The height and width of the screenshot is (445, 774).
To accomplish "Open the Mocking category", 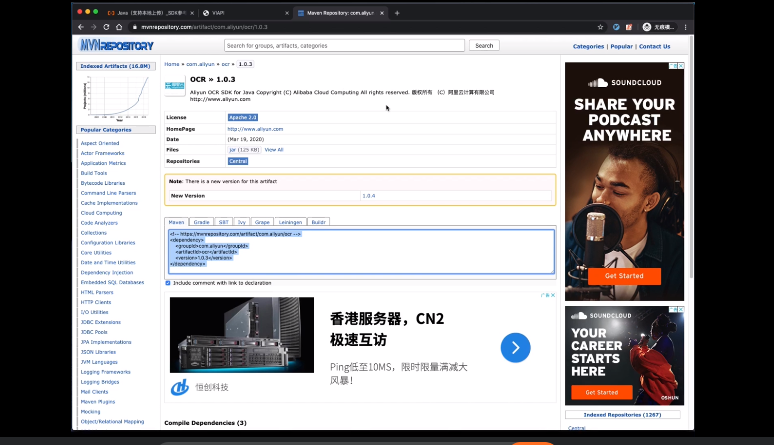I will click(x=90, y=412).
